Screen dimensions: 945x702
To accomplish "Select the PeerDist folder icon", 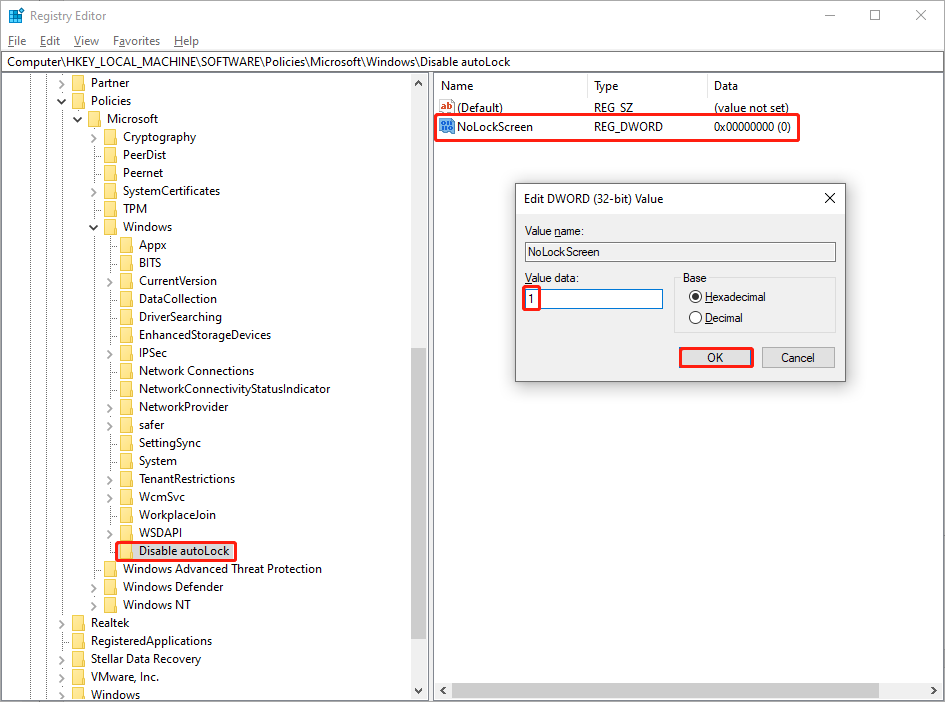I will (x=110, y=155).
